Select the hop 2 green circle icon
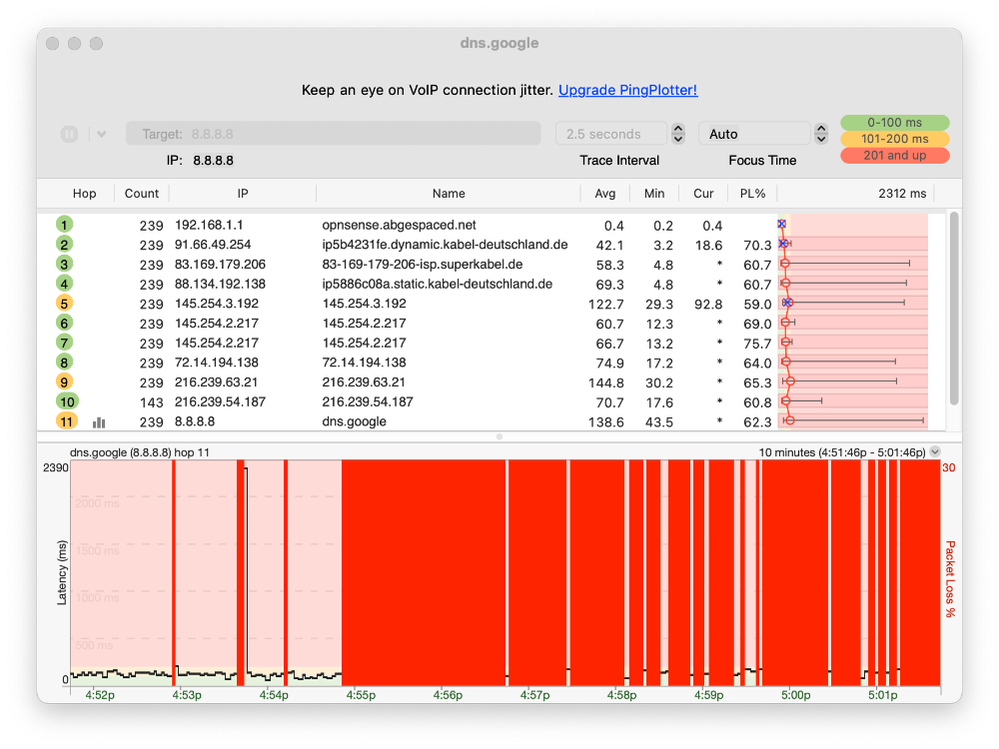 [x=64, y=244]
